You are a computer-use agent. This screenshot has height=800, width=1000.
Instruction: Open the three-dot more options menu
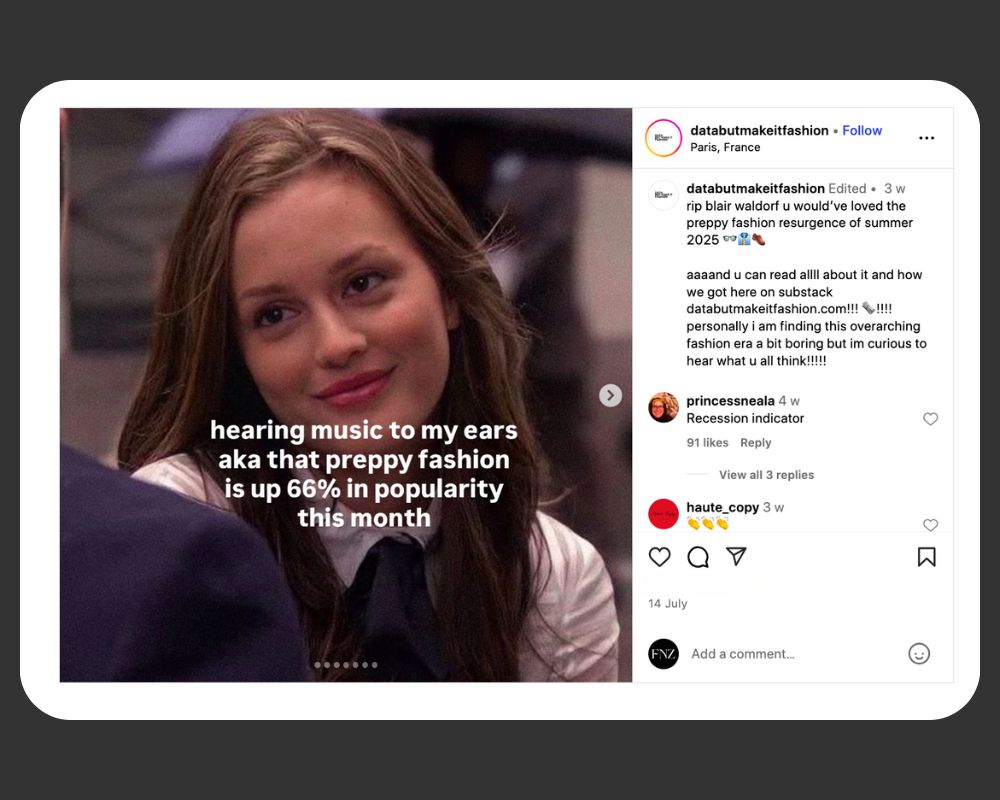(927, 138)
